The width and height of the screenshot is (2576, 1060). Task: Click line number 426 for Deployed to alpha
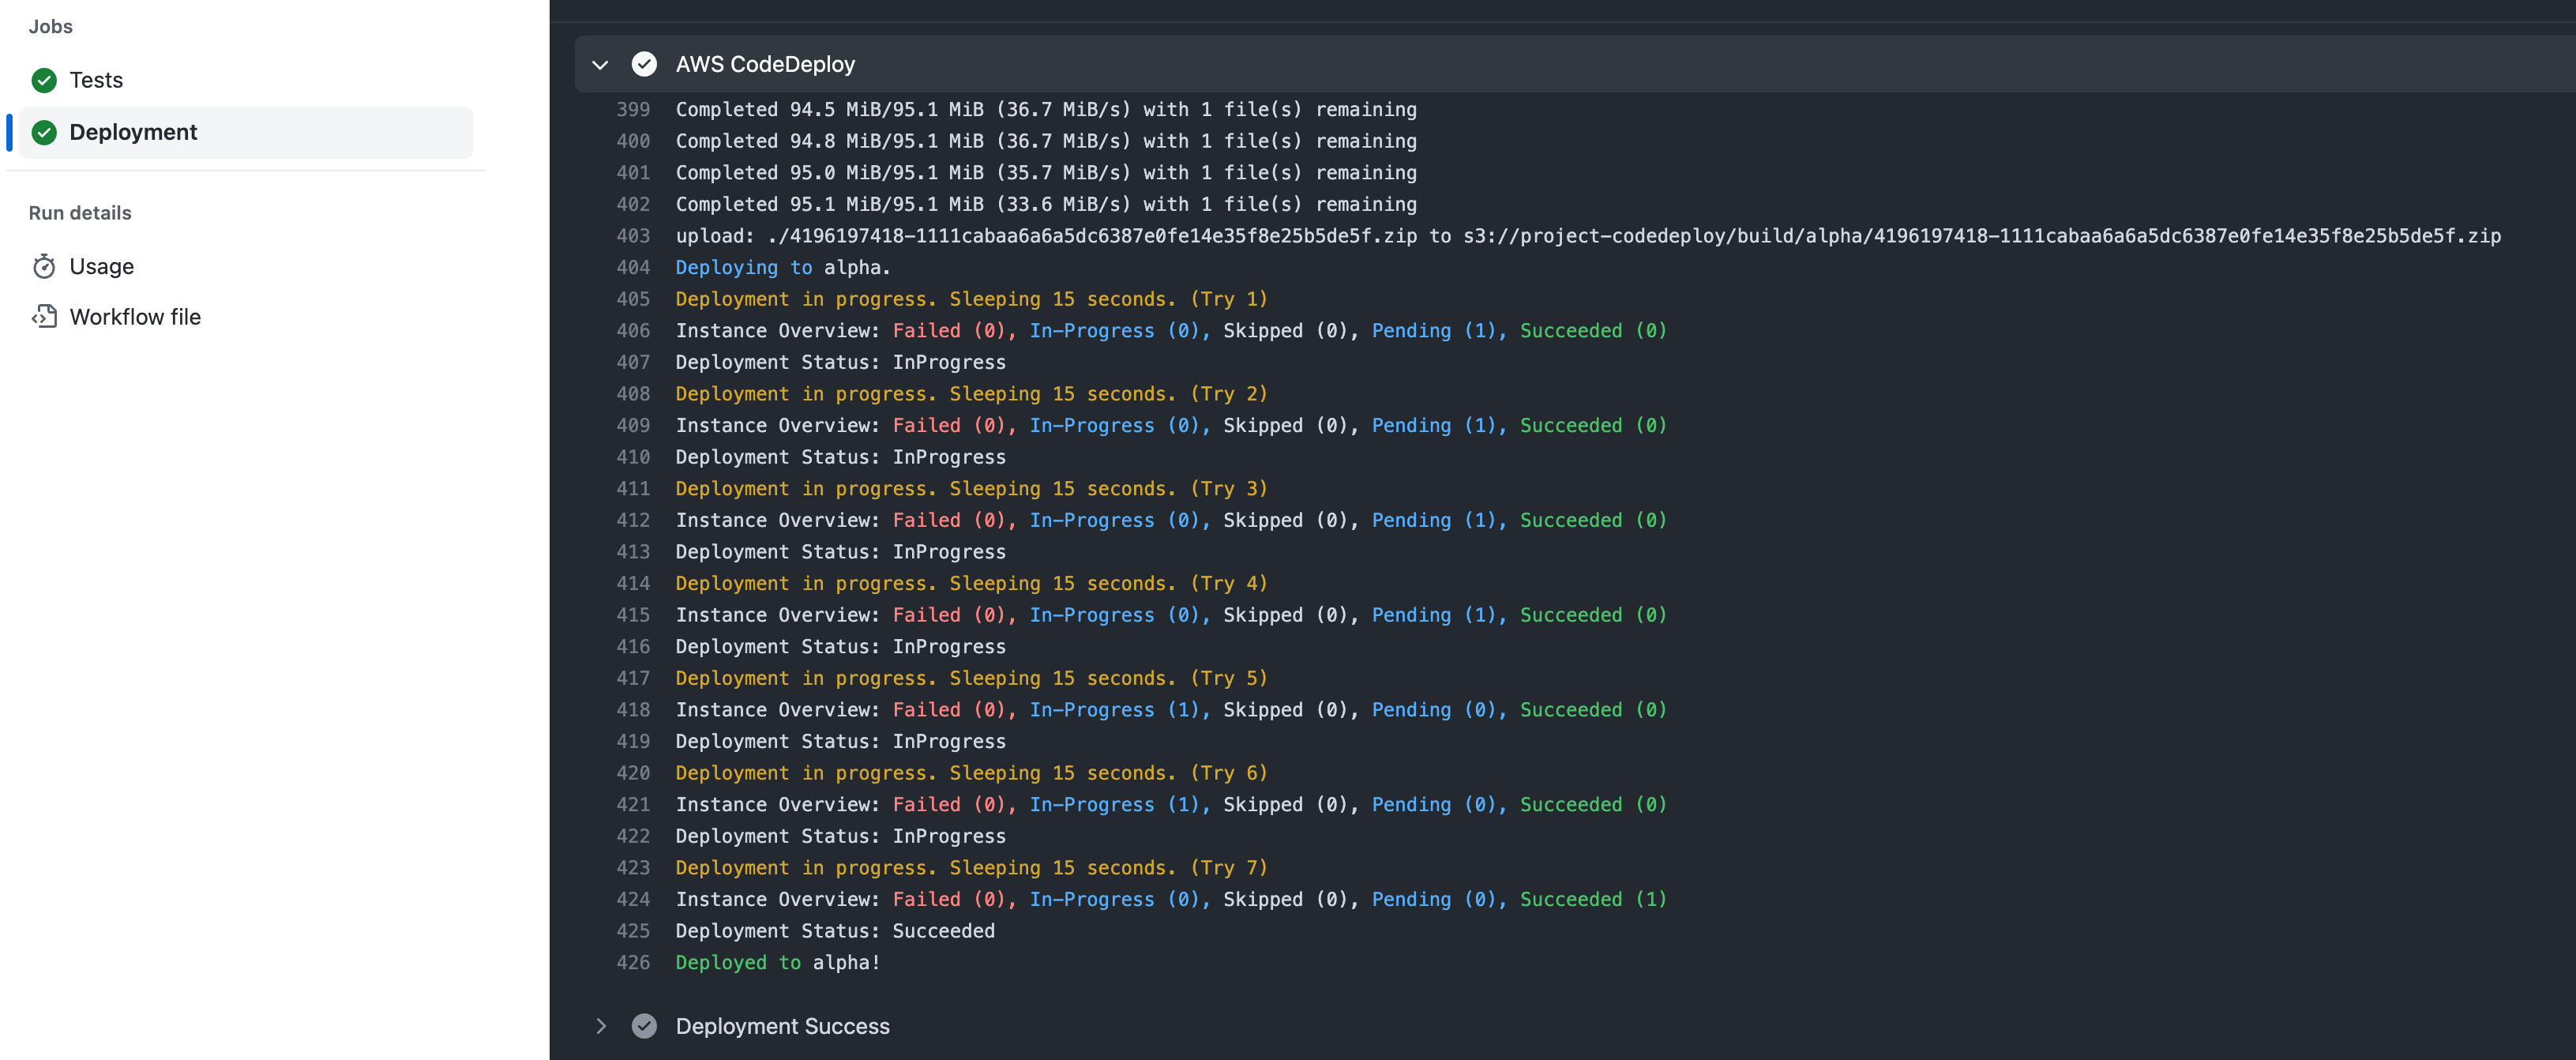tap(633, 962)
